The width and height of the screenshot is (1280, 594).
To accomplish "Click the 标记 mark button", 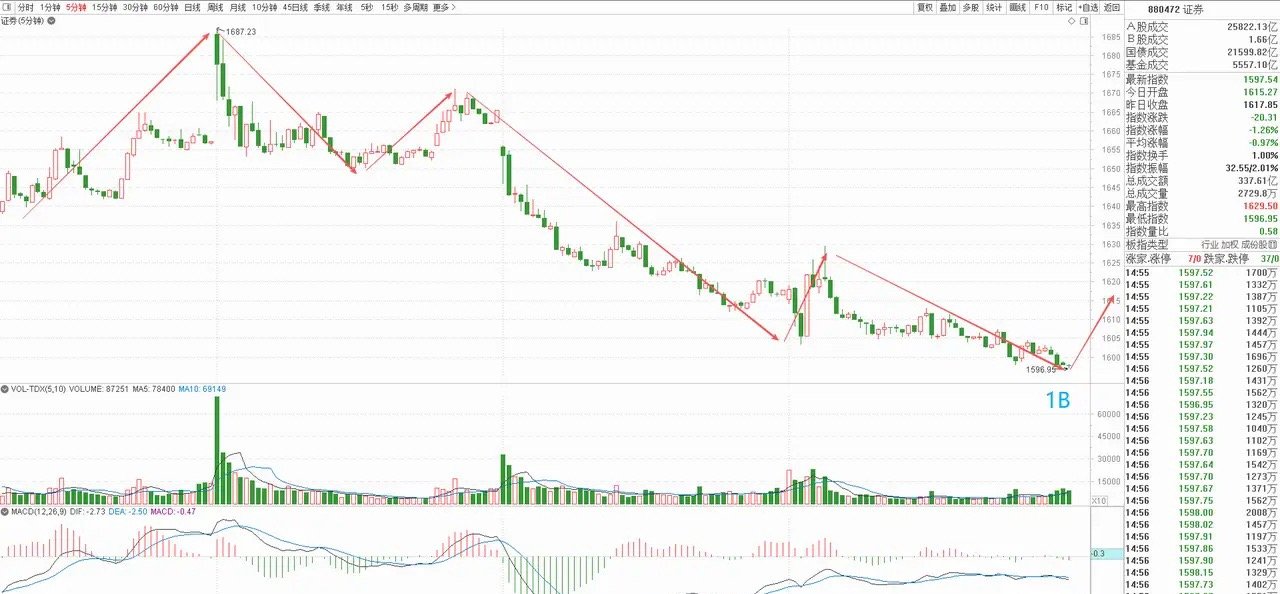I will tap(1064, 7).
